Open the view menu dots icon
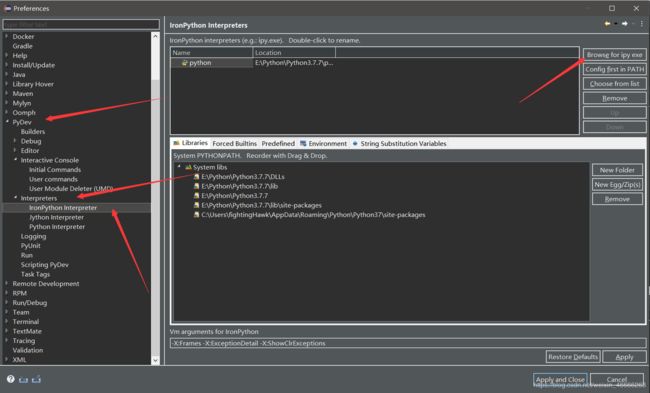The height and width of the screenshot is (393, 650). (642, 24)
